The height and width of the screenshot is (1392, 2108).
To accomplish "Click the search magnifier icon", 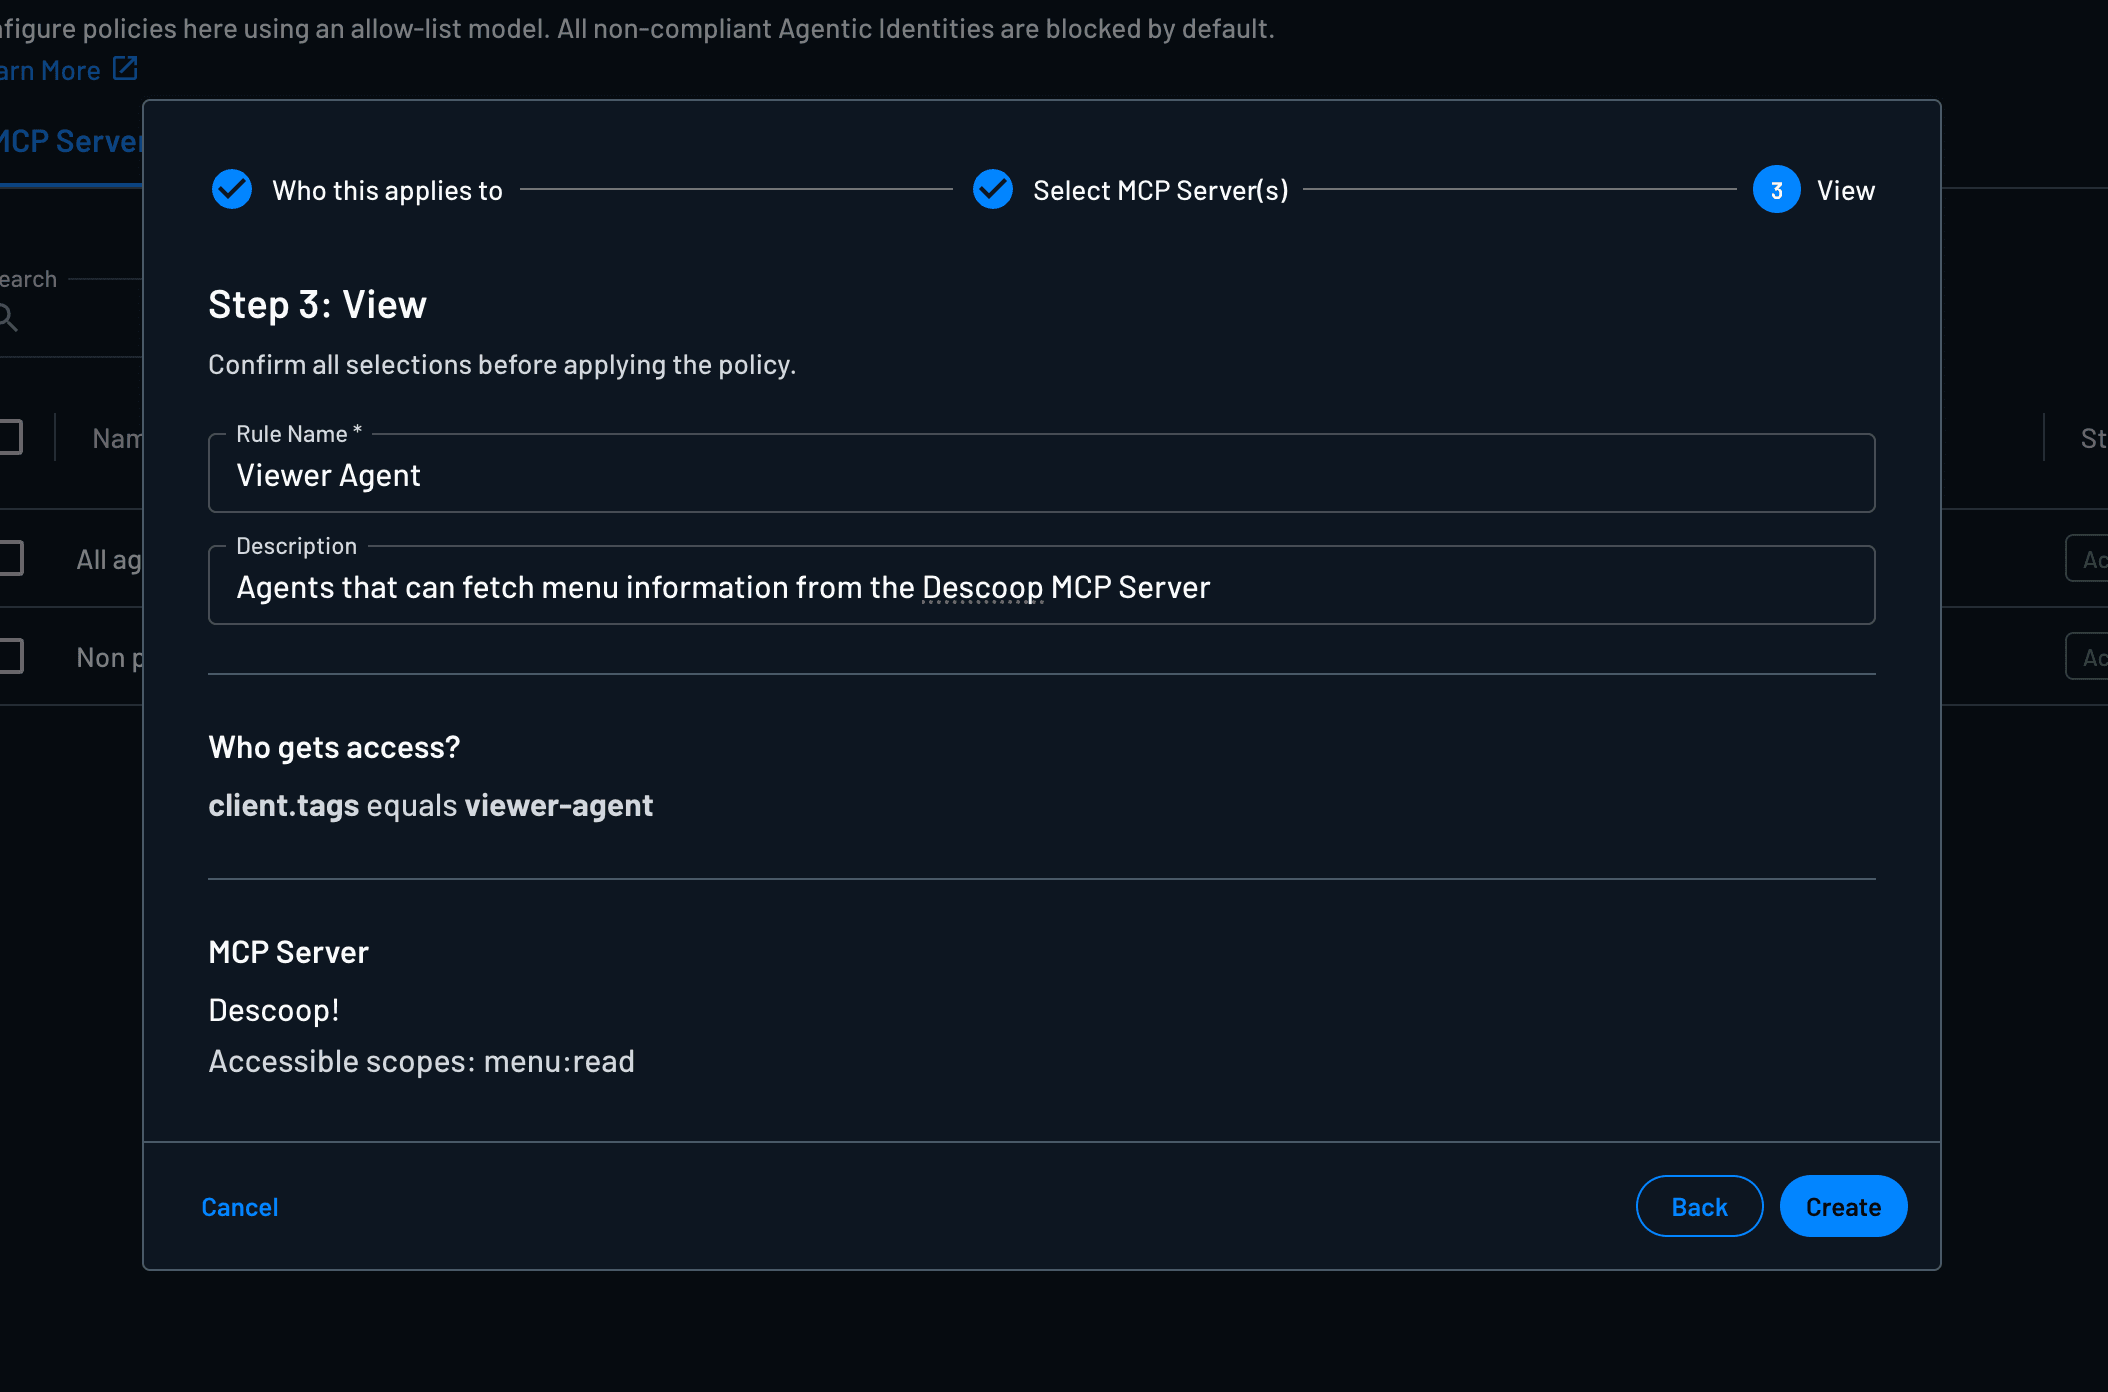I will [x=10, y=318].
